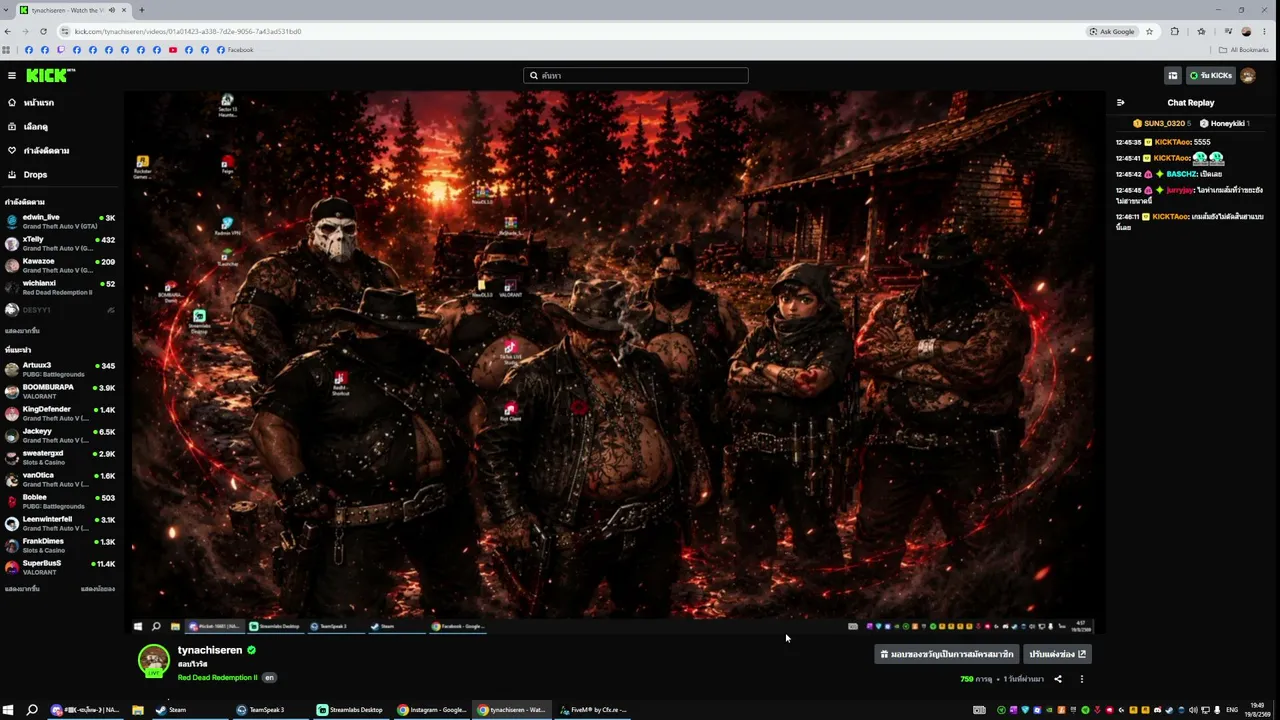The height and width of the screenshot is (720, 1280).
Task: Ask Google about this page
Action: point(1112,31)
